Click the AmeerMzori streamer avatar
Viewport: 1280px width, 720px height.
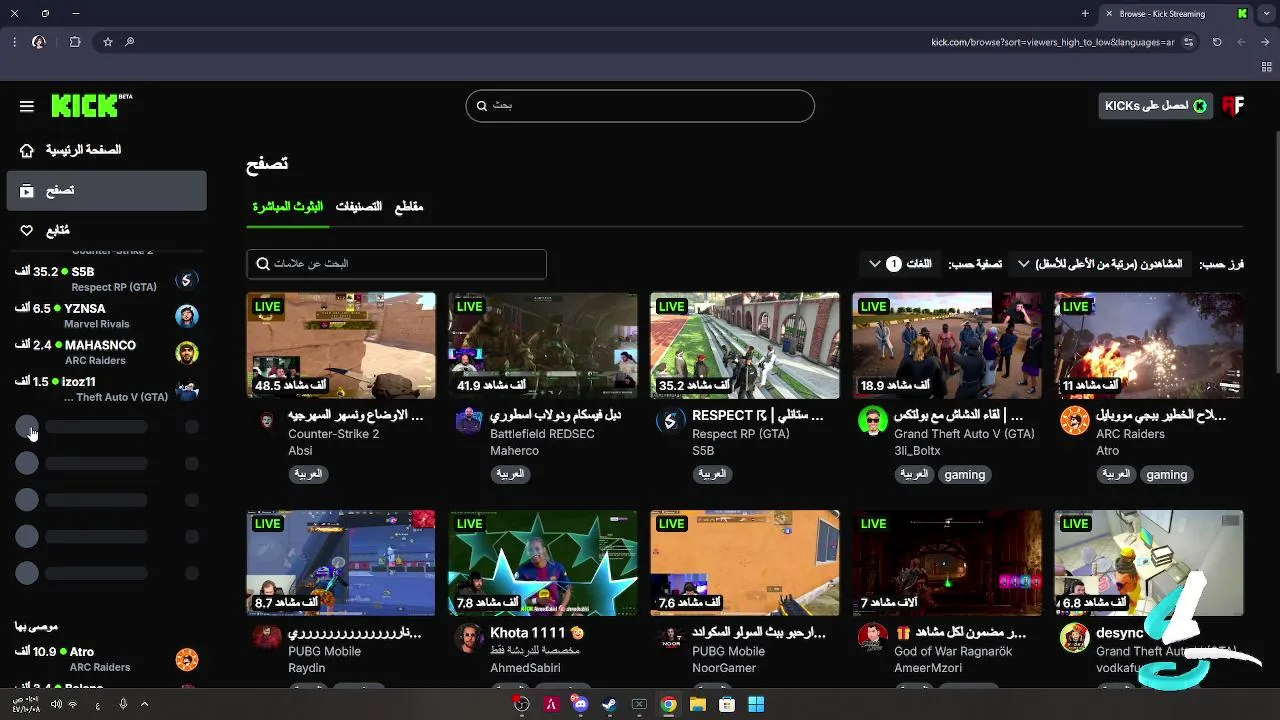pos(872,638)
